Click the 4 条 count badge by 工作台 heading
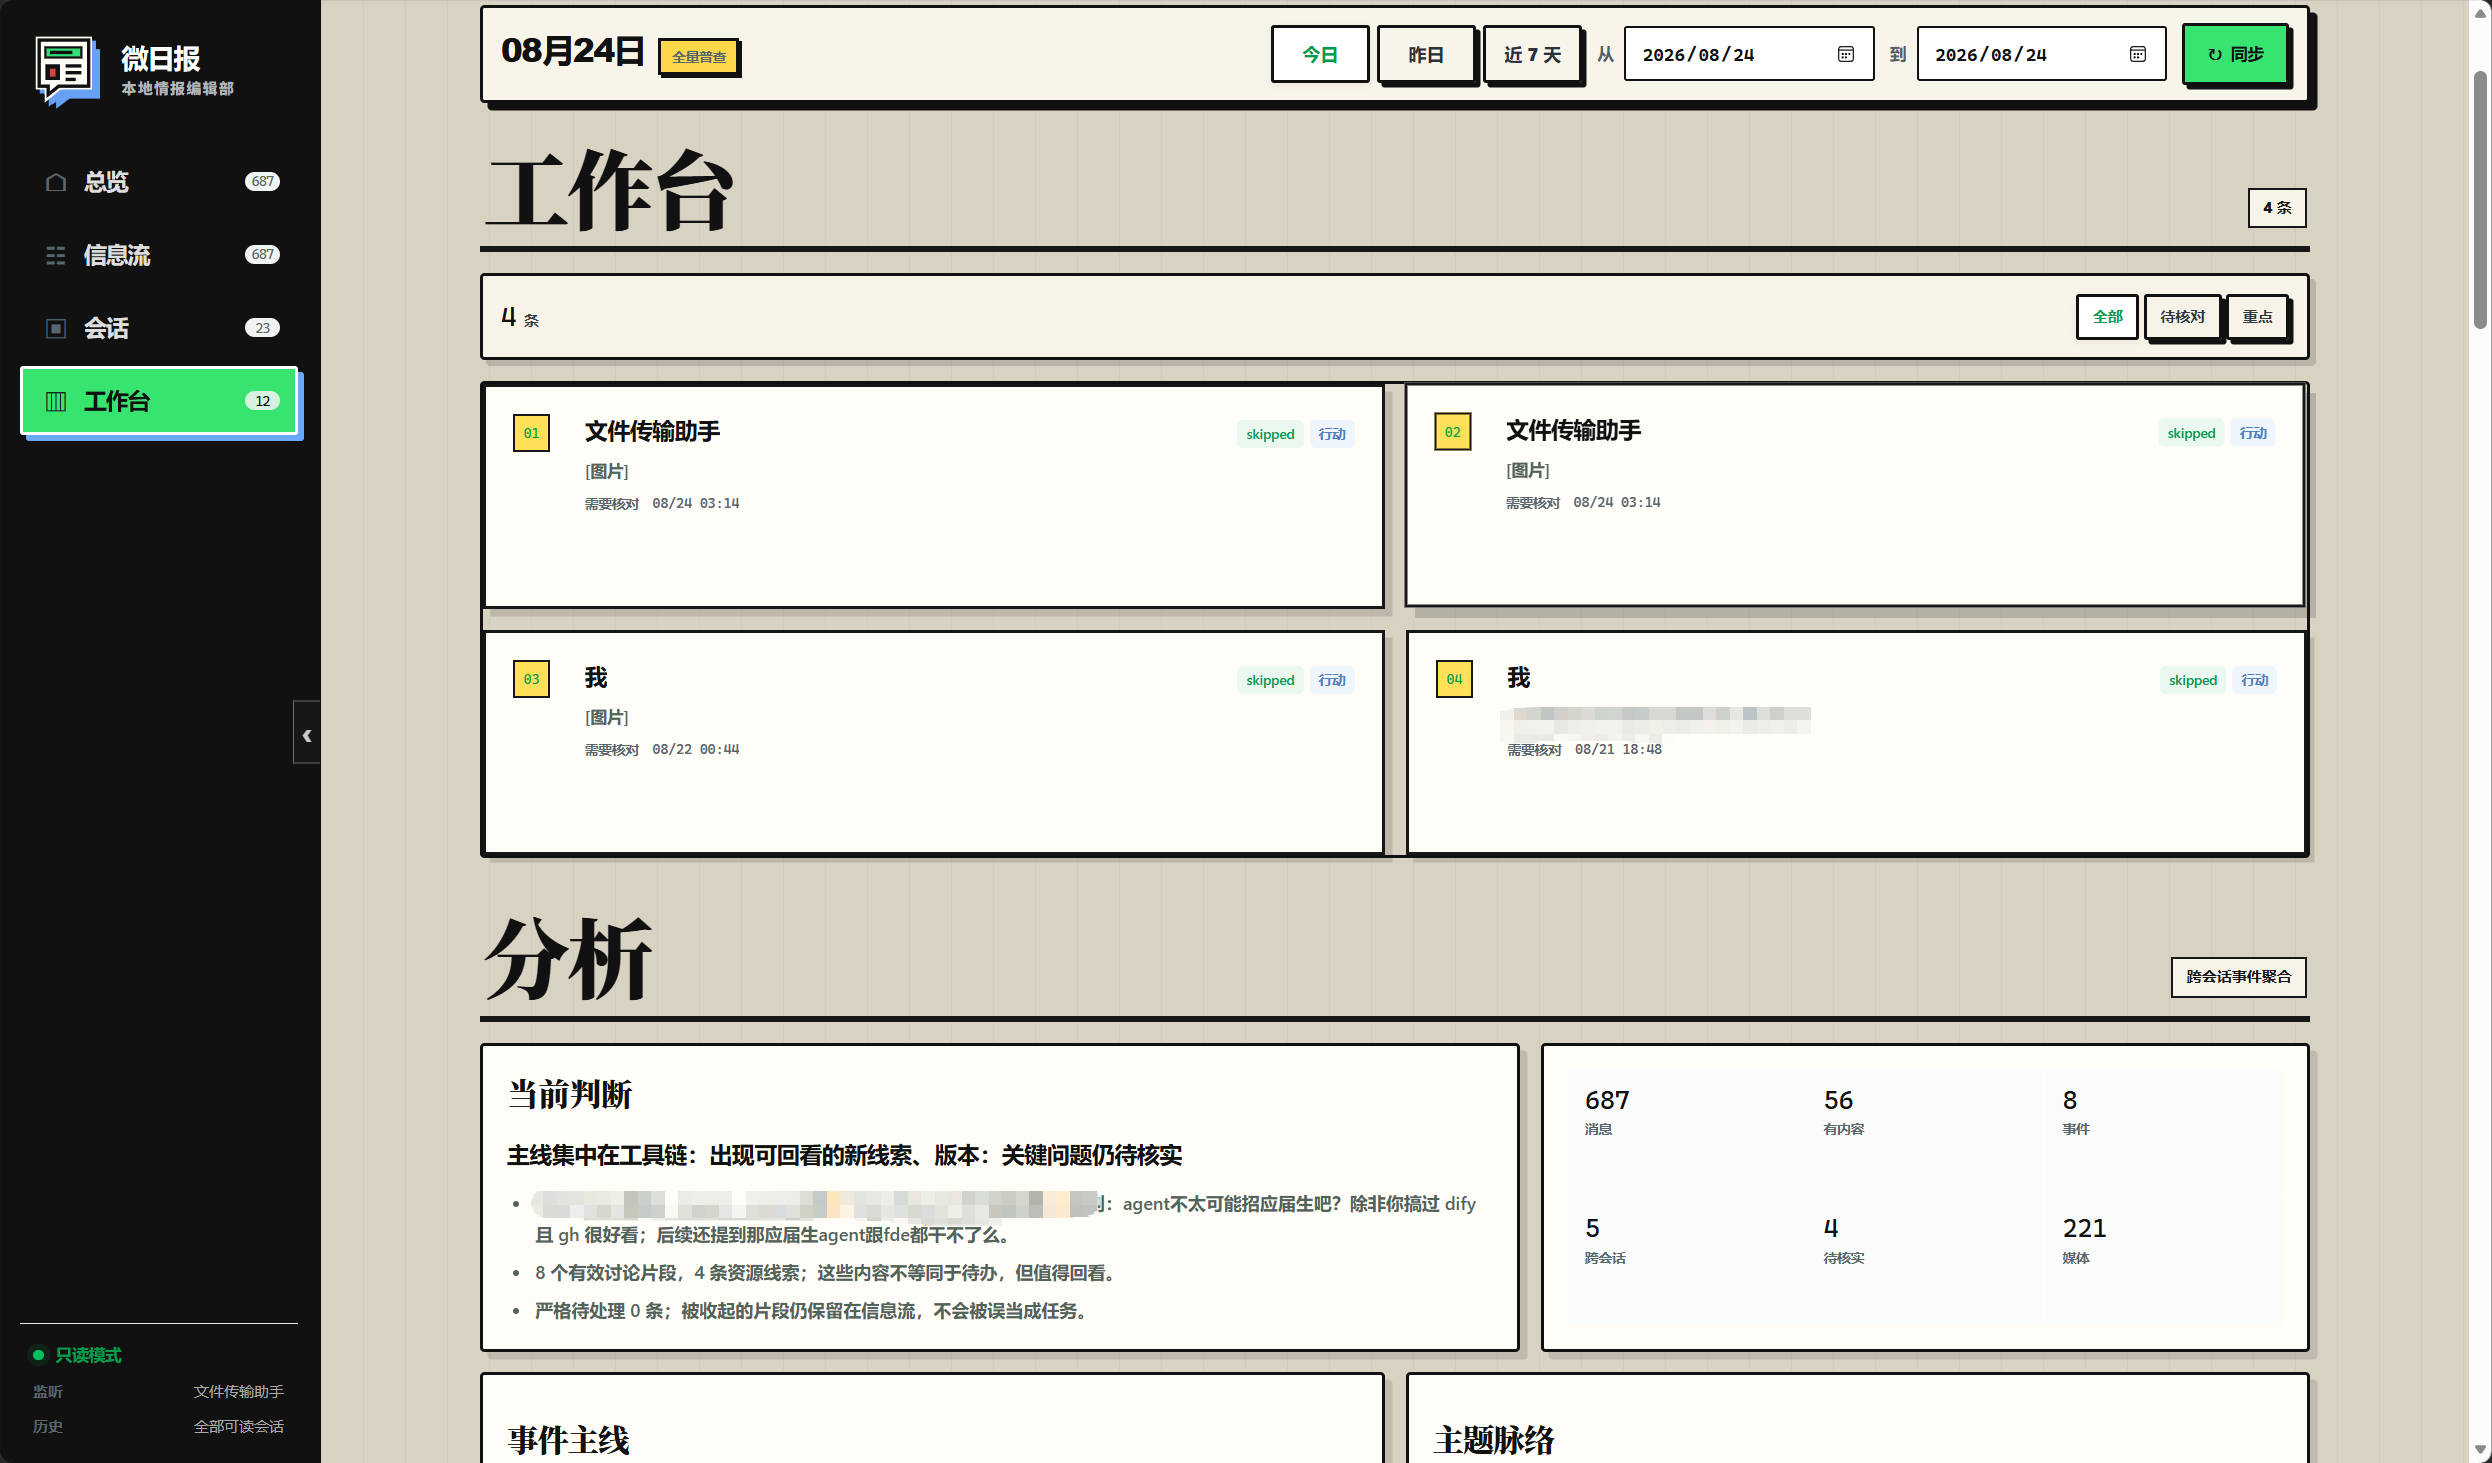The height and width of the screenshot is (1463, 2492). (2276, 208)
